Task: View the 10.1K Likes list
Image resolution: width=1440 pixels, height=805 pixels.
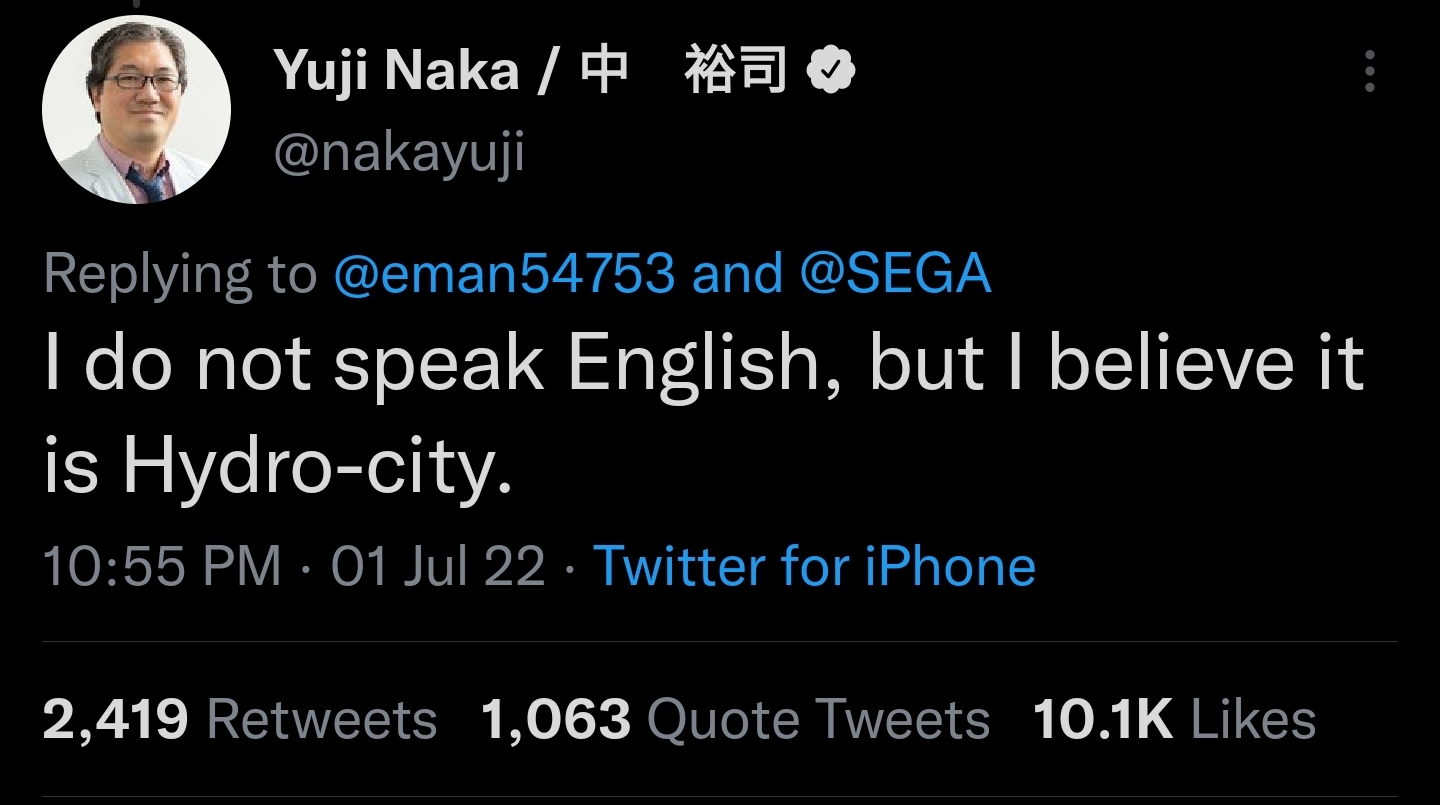Action: coord(1174,720)
